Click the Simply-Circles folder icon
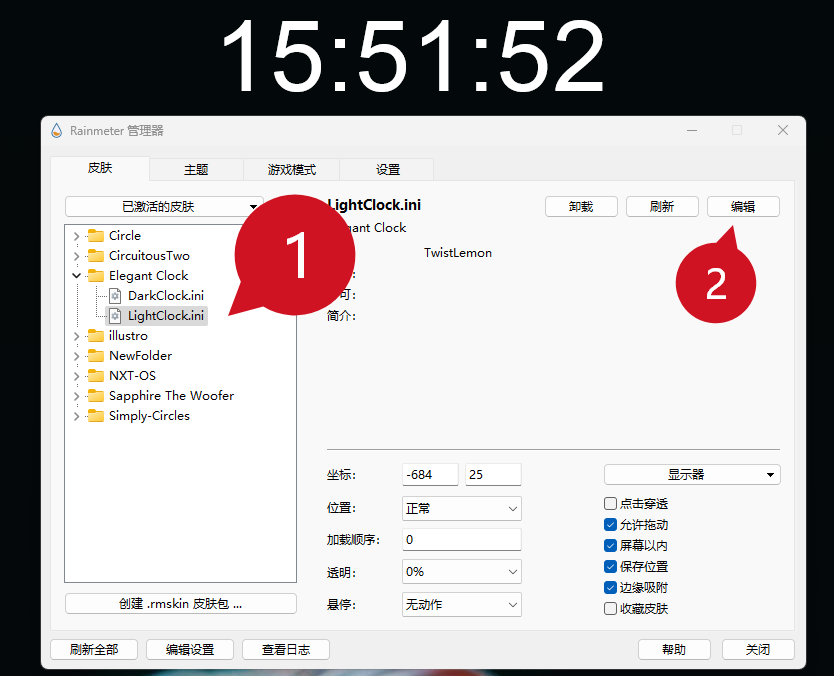Image resolution: width=834 pixels, height=676 pixels. click(96, 416)
